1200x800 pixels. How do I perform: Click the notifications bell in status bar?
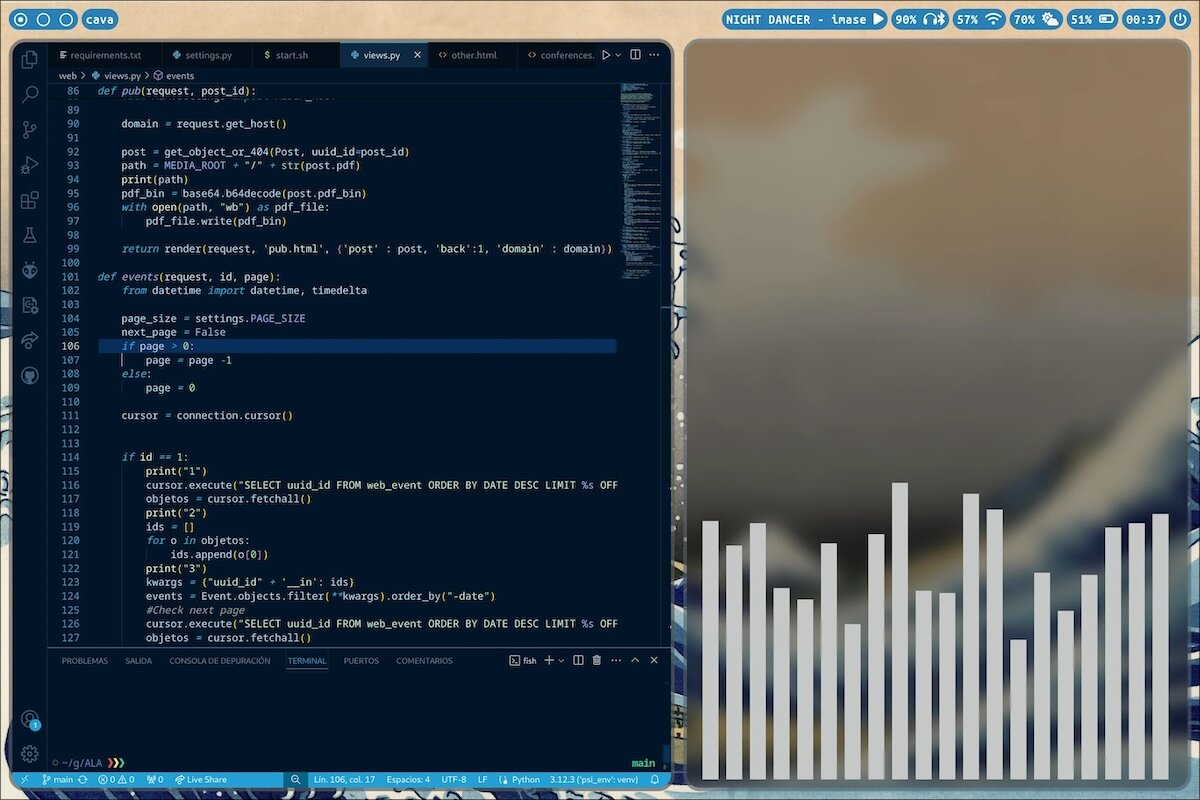tap(655, 779)
